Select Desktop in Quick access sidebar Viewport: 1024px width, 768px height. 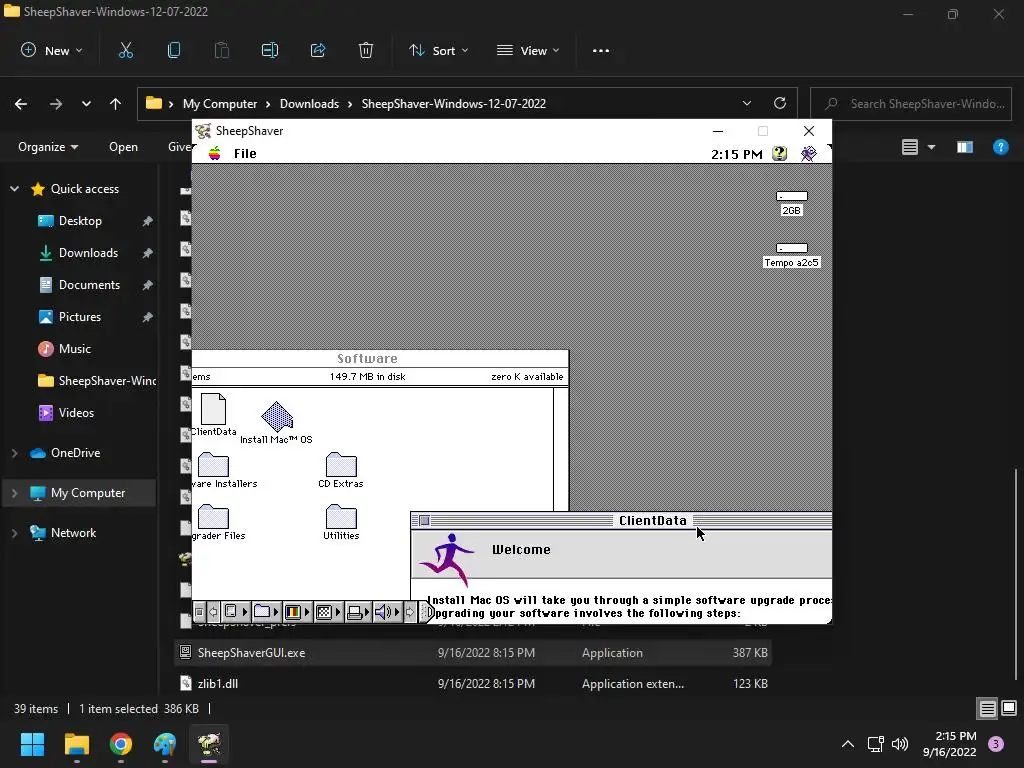point(80,221)
